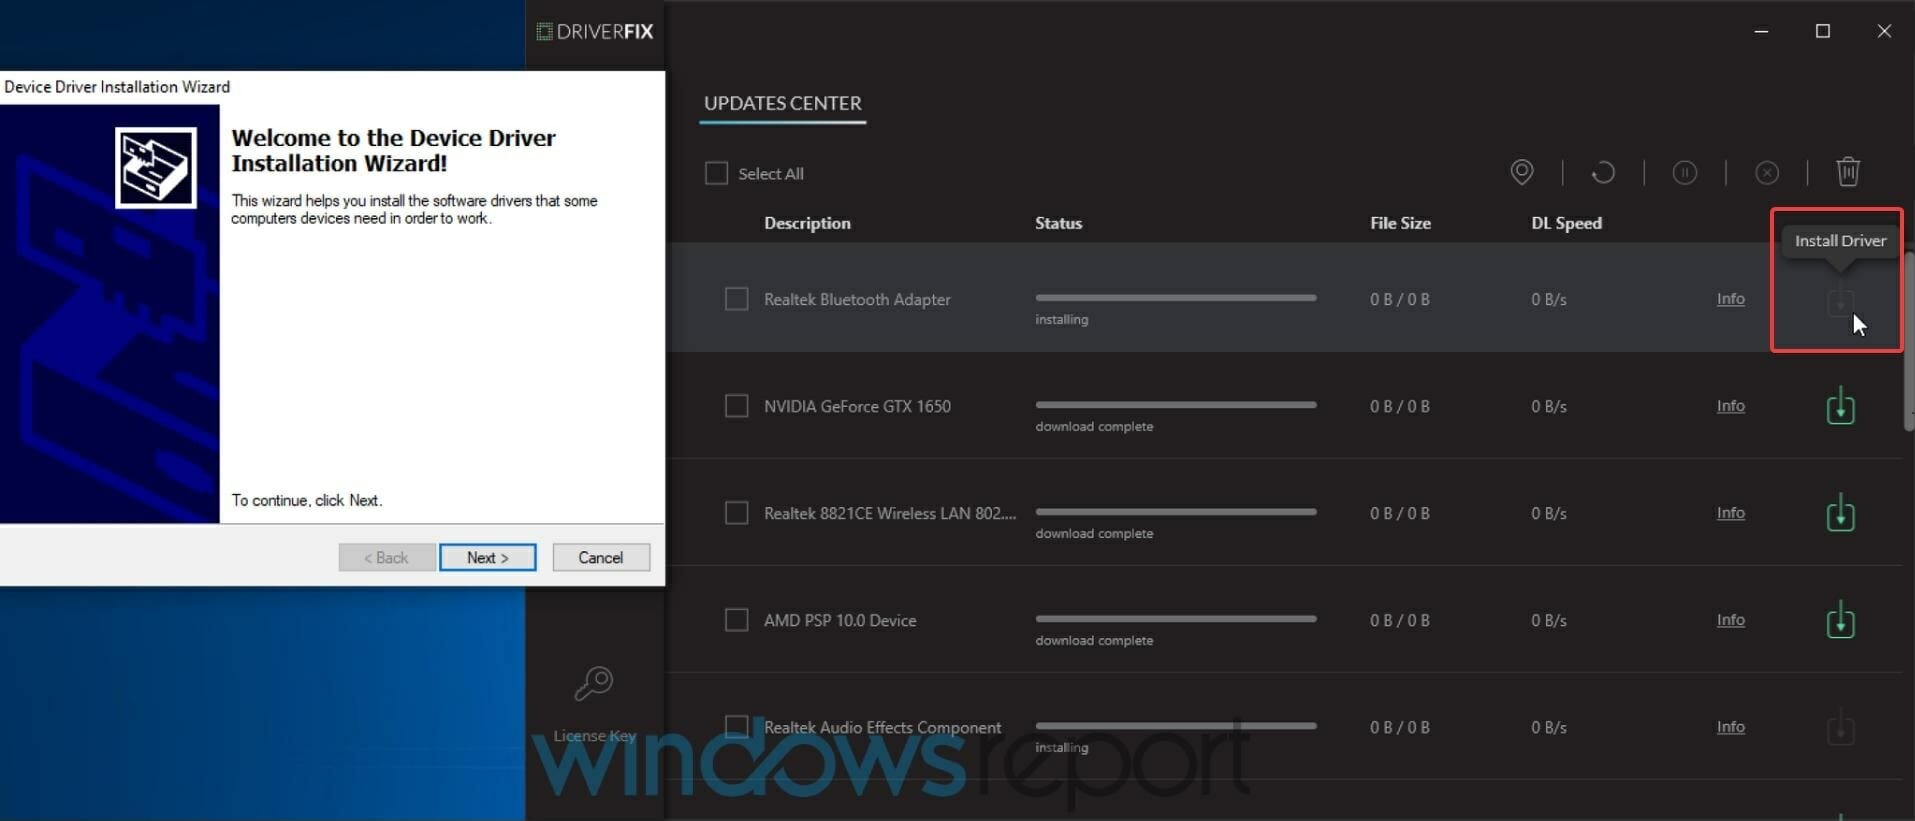Install driver for NVIDIA GeForce GTX 1650
The width and height of the screenshot is (1915, 821).
pos(1840,406)
